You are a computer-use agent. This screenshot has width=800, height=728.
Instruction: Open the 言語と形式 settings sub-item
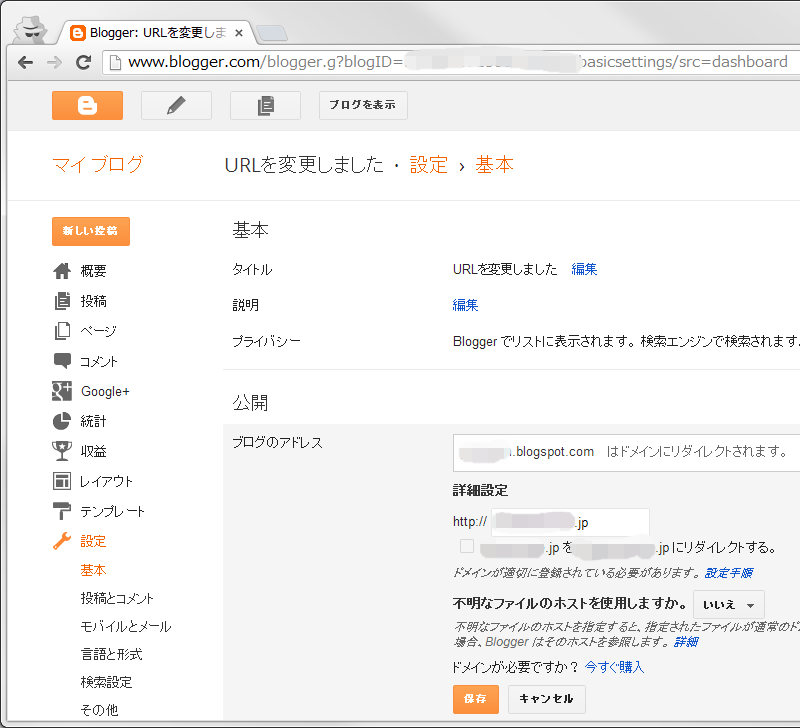tap(111, 655)
